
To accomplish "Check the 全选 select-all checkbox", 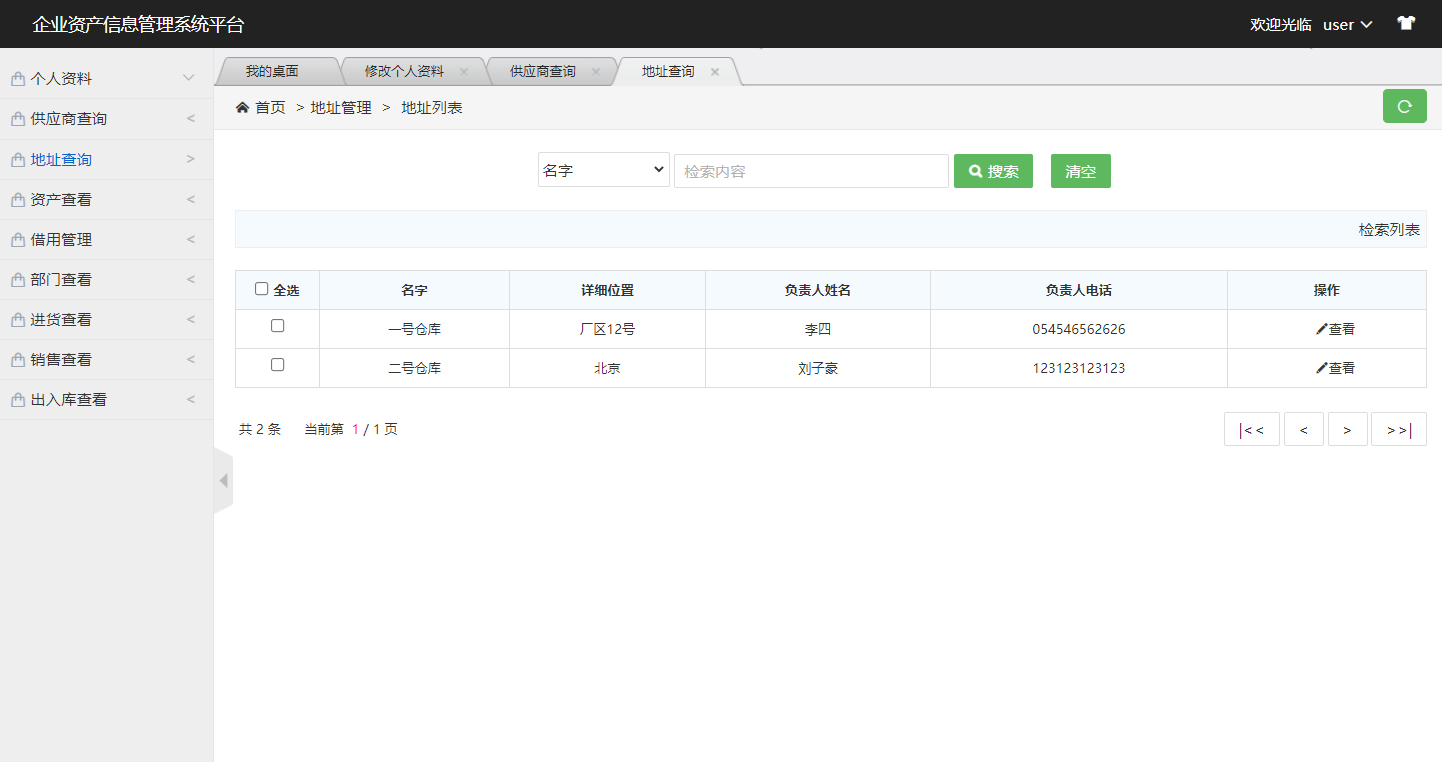I will pos(259,289).
